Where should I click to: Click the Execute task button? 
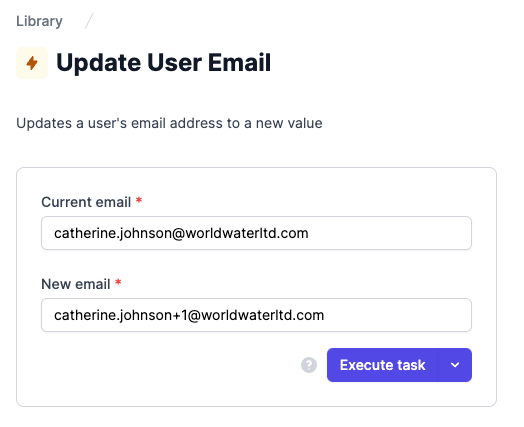click(x=383, y=365)
